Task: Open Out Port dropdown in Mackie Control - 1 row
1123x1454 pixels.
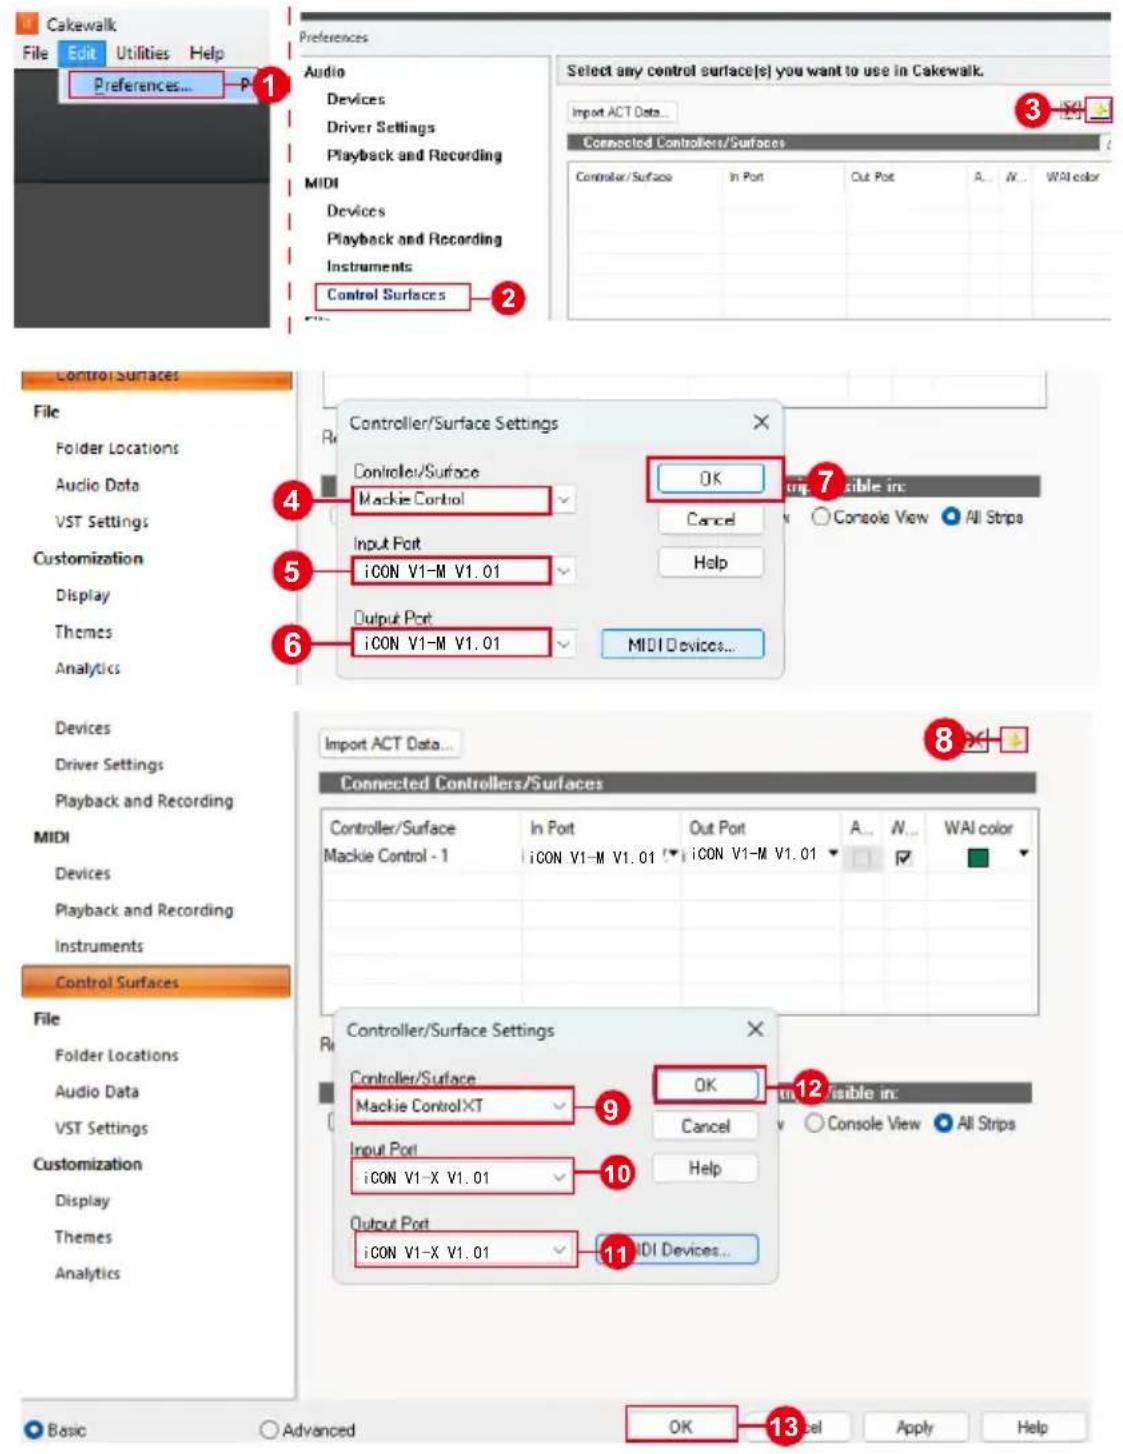Action: coord(832,854)
